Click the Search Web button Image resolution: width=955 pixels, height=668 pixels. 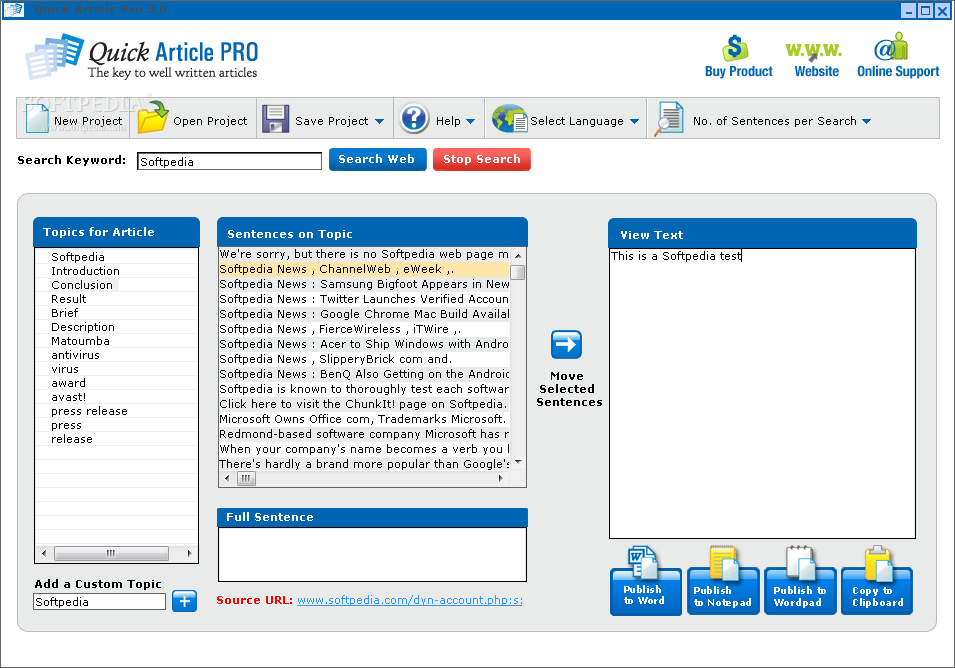coord(378,160)
